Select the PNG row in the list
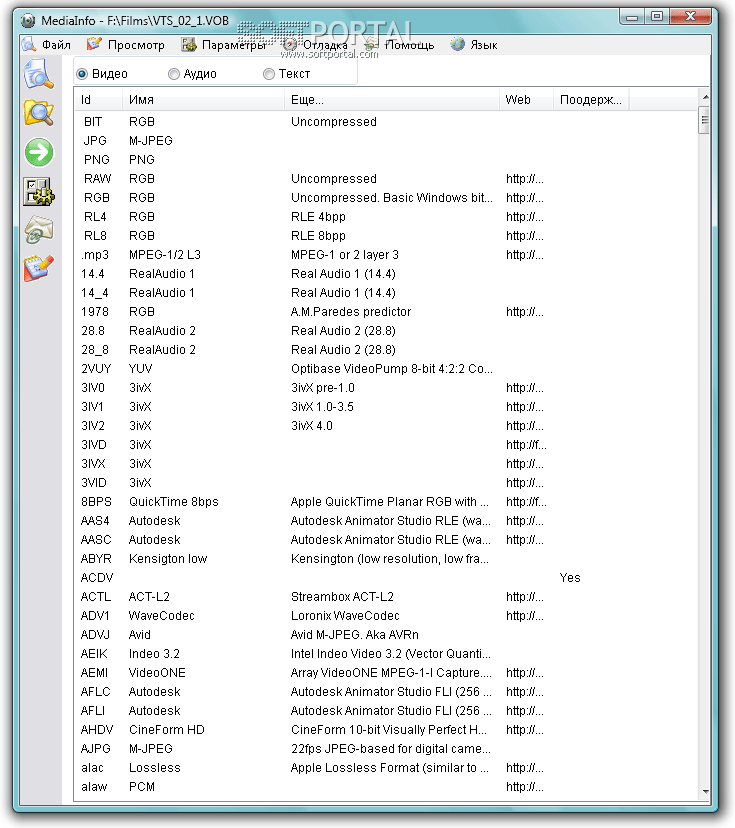This screenshot has width=735, height=828. (386, 160)
